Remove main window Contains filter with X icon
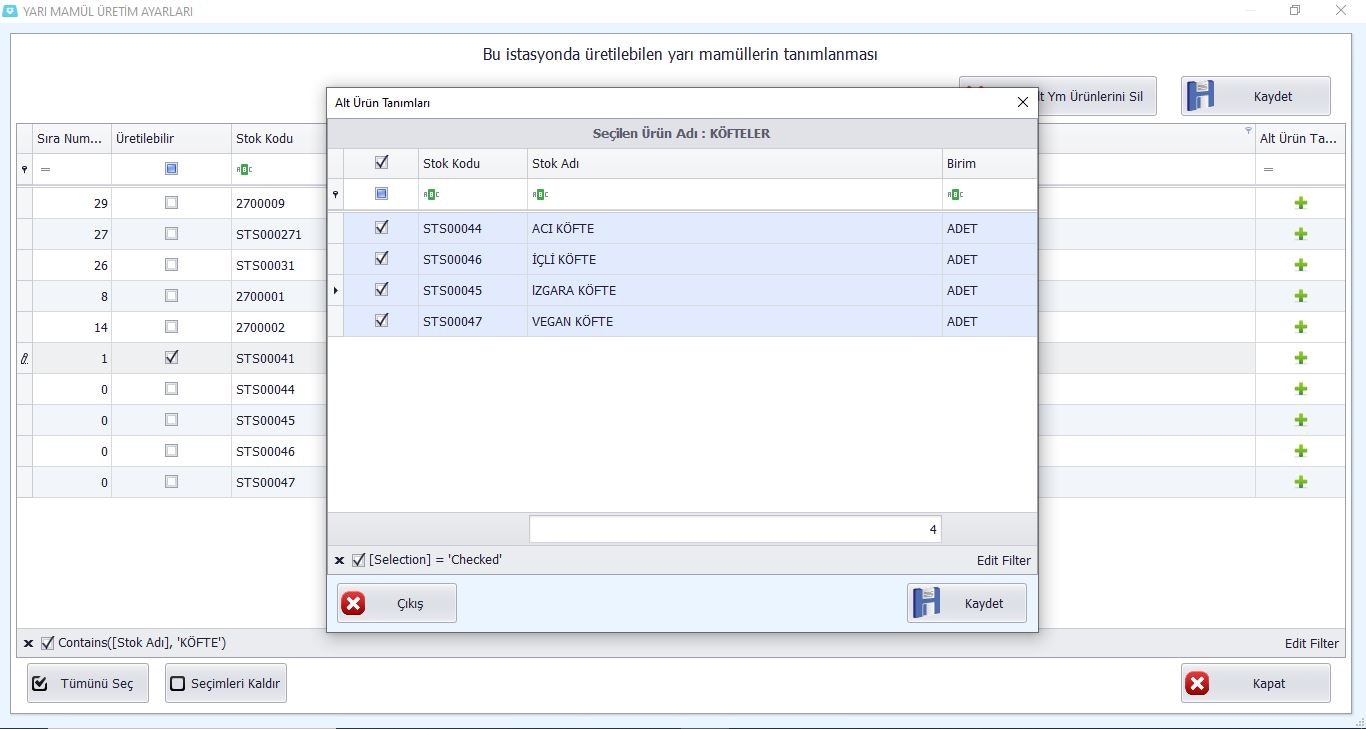 click(x=28, y=644)
